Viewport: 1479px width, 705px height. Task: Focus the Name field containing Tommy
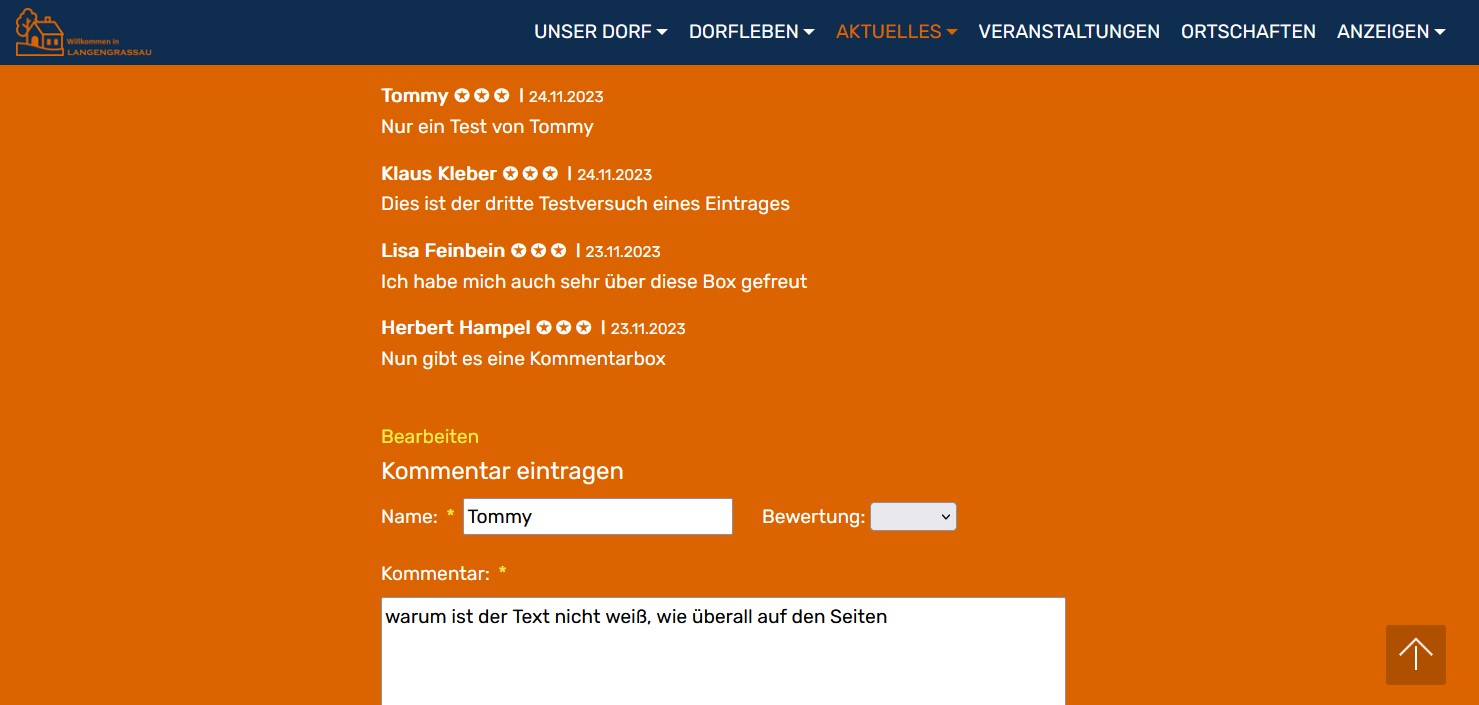598,517
